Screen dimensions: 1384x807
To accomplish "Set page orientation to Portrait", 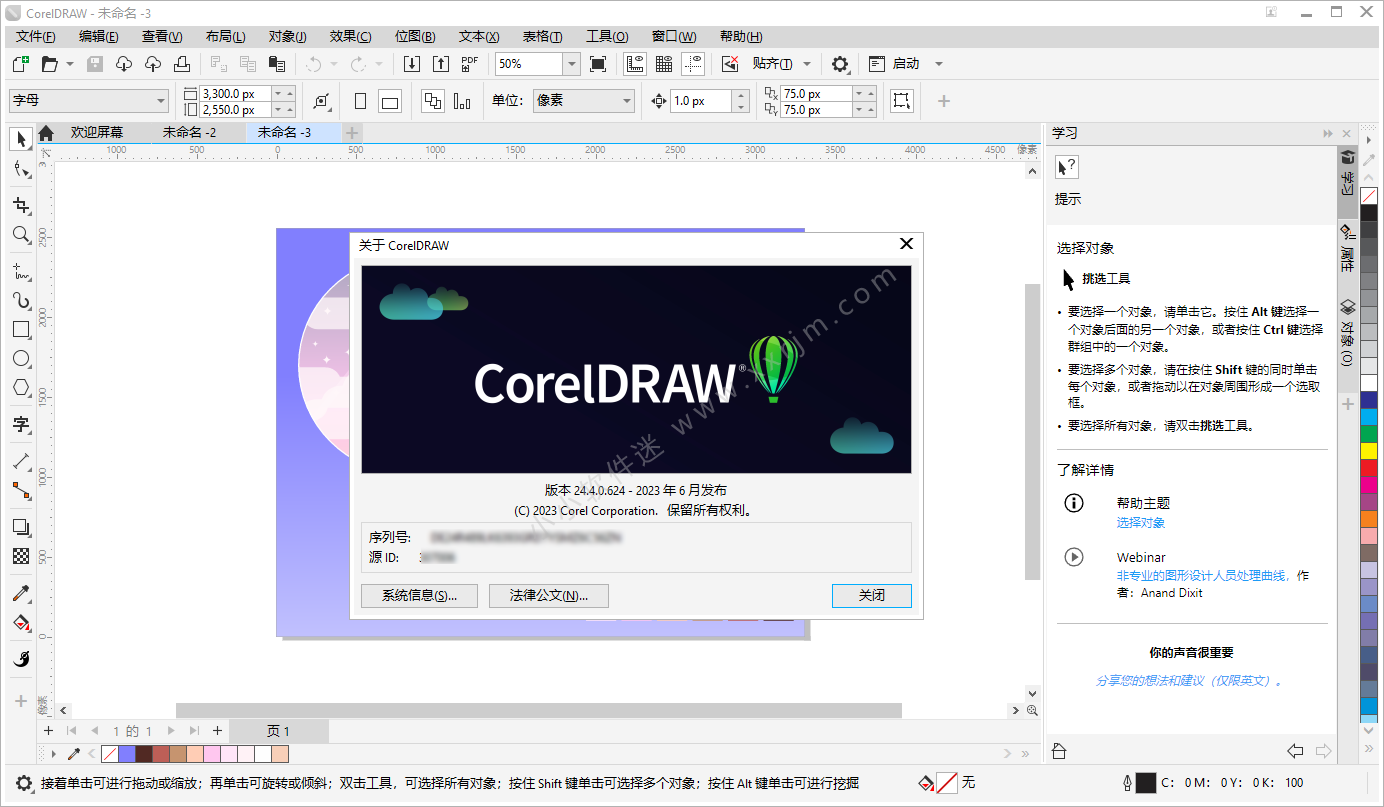I will (x=361, y=101).
